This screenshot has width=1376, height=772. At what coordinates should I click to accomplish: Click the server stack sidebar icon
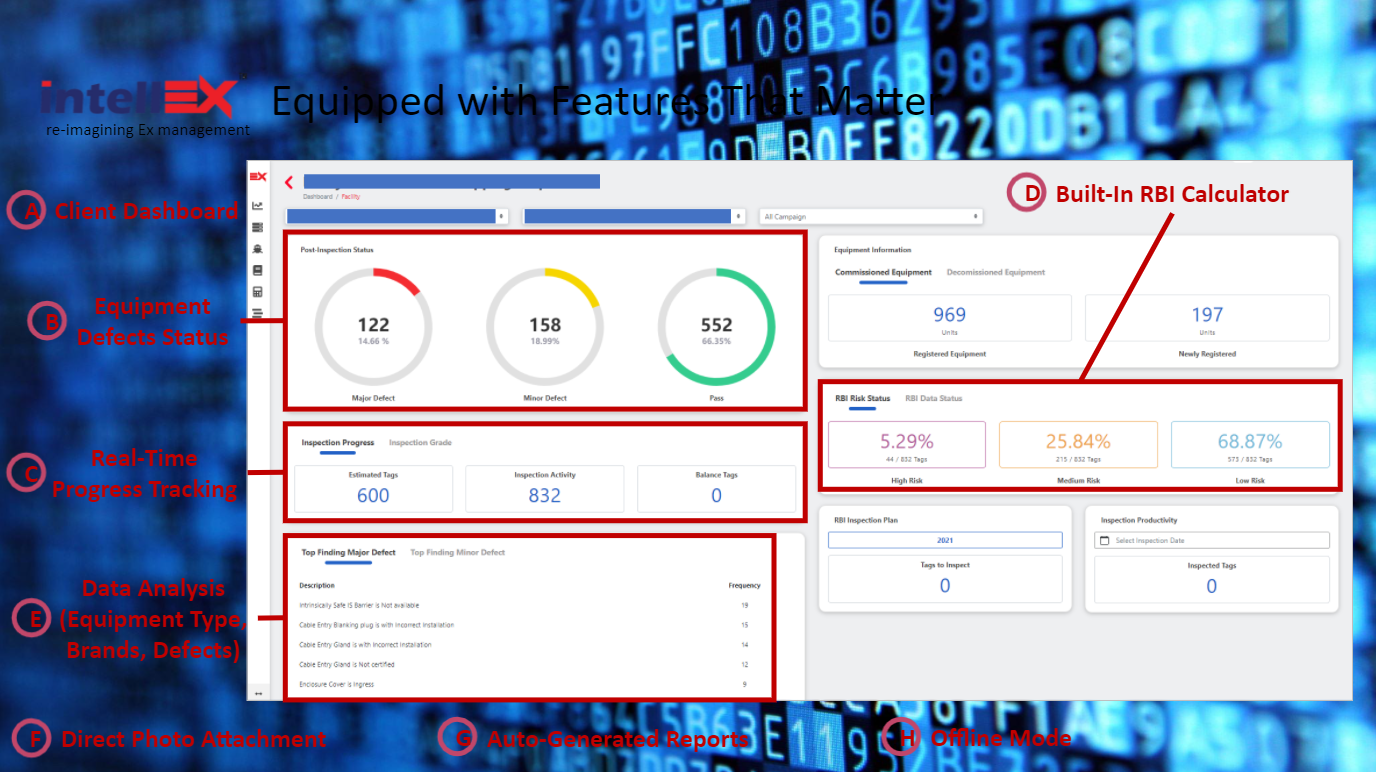258,228
